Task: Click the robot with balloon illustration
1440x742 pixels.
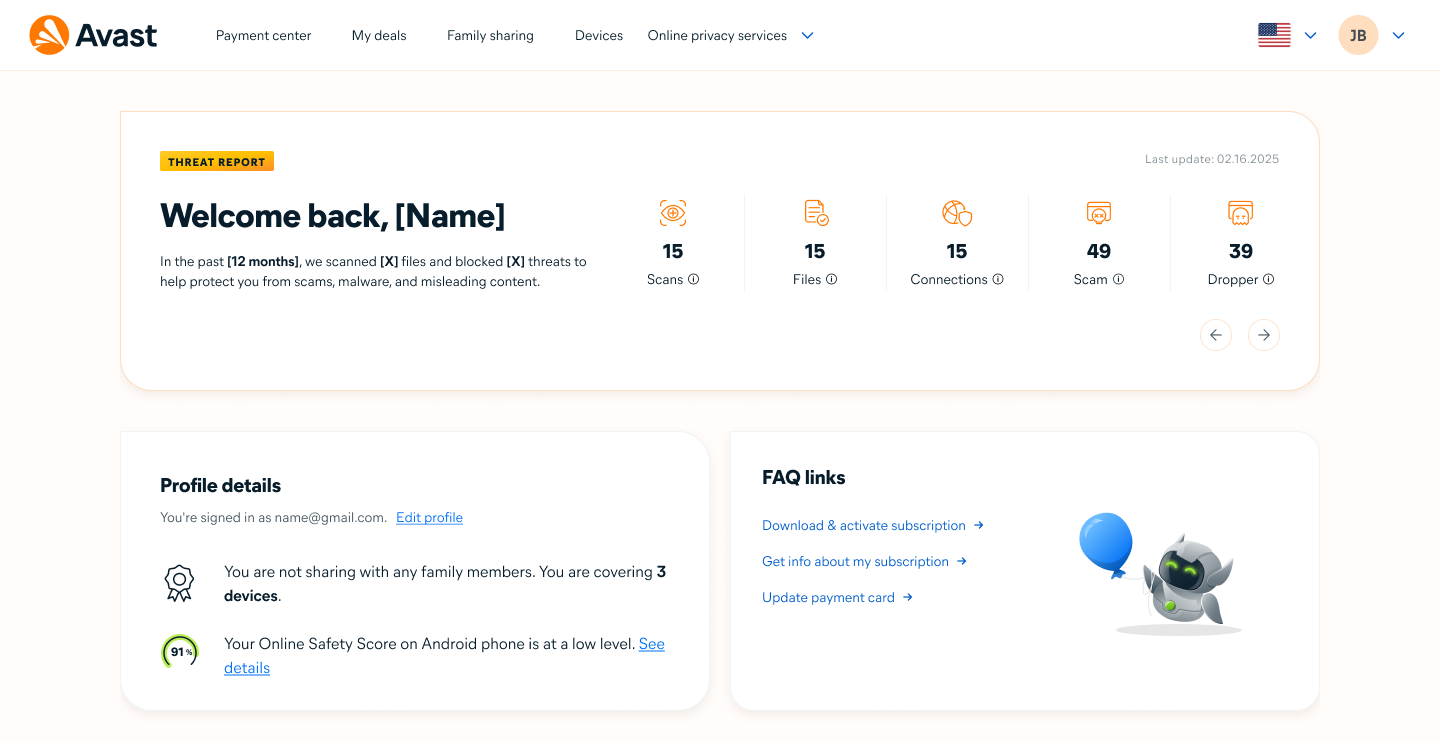Action: pos(1161,574)
